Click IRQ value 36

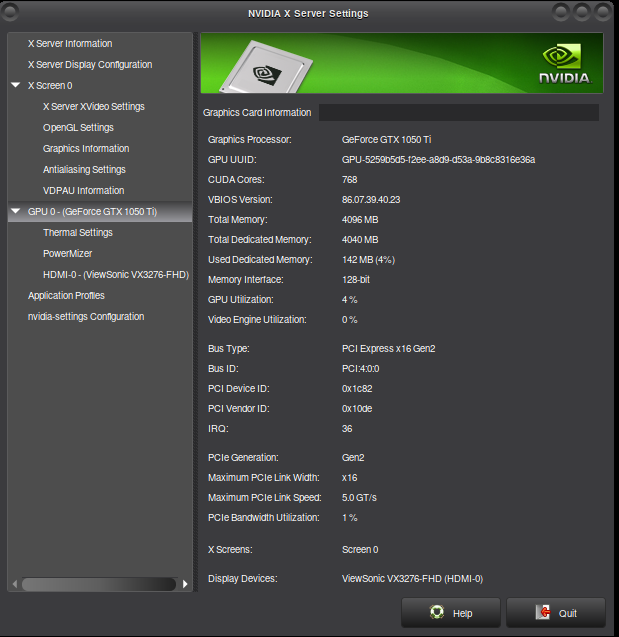click(347, 429)
